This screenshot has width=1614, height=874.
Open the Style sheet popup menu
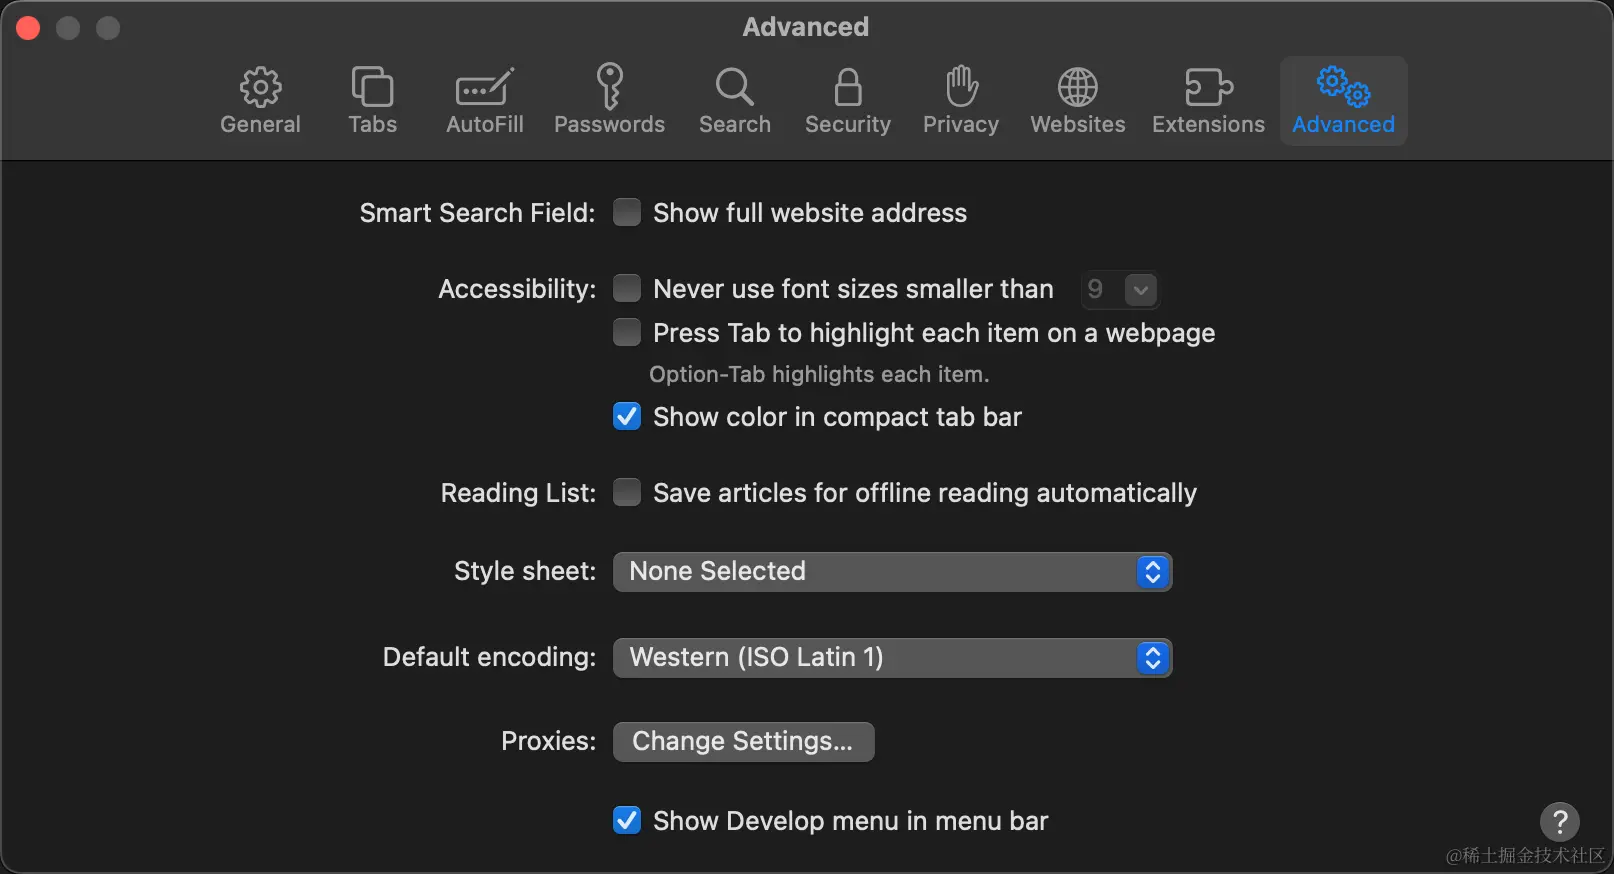(x=892, y=572)
